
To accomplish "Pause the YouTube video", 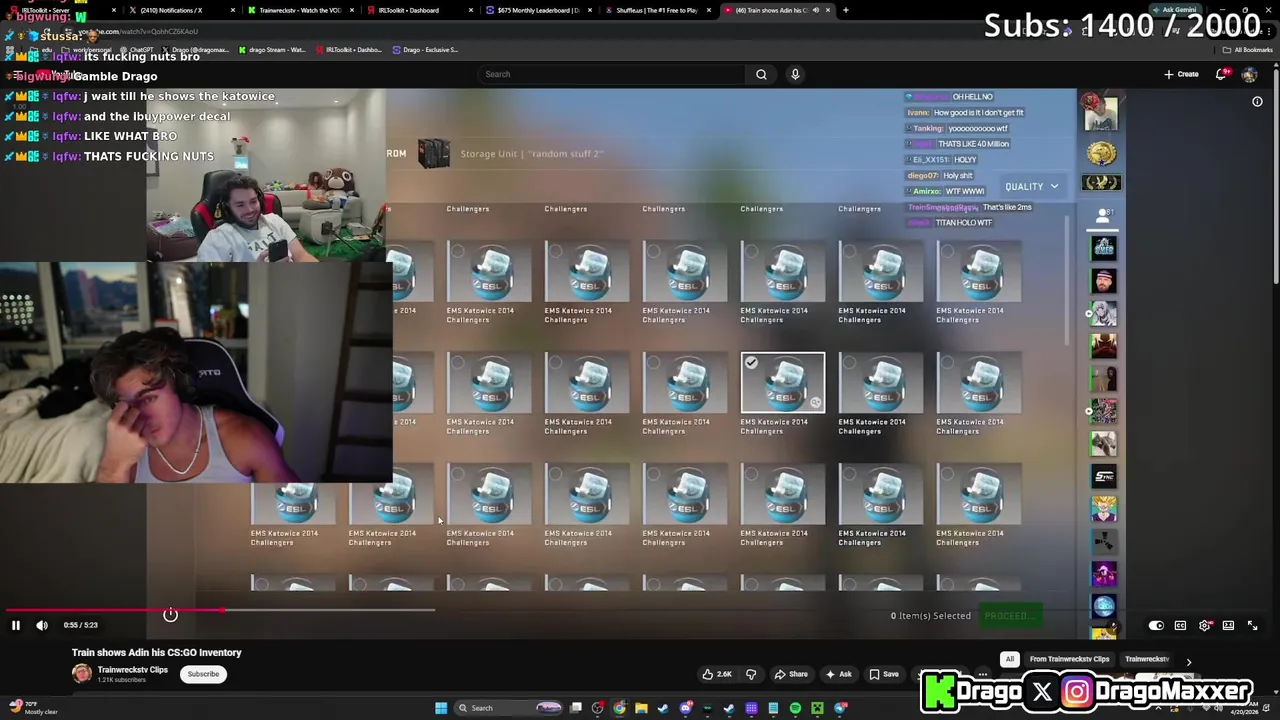I will pos(16,625).
